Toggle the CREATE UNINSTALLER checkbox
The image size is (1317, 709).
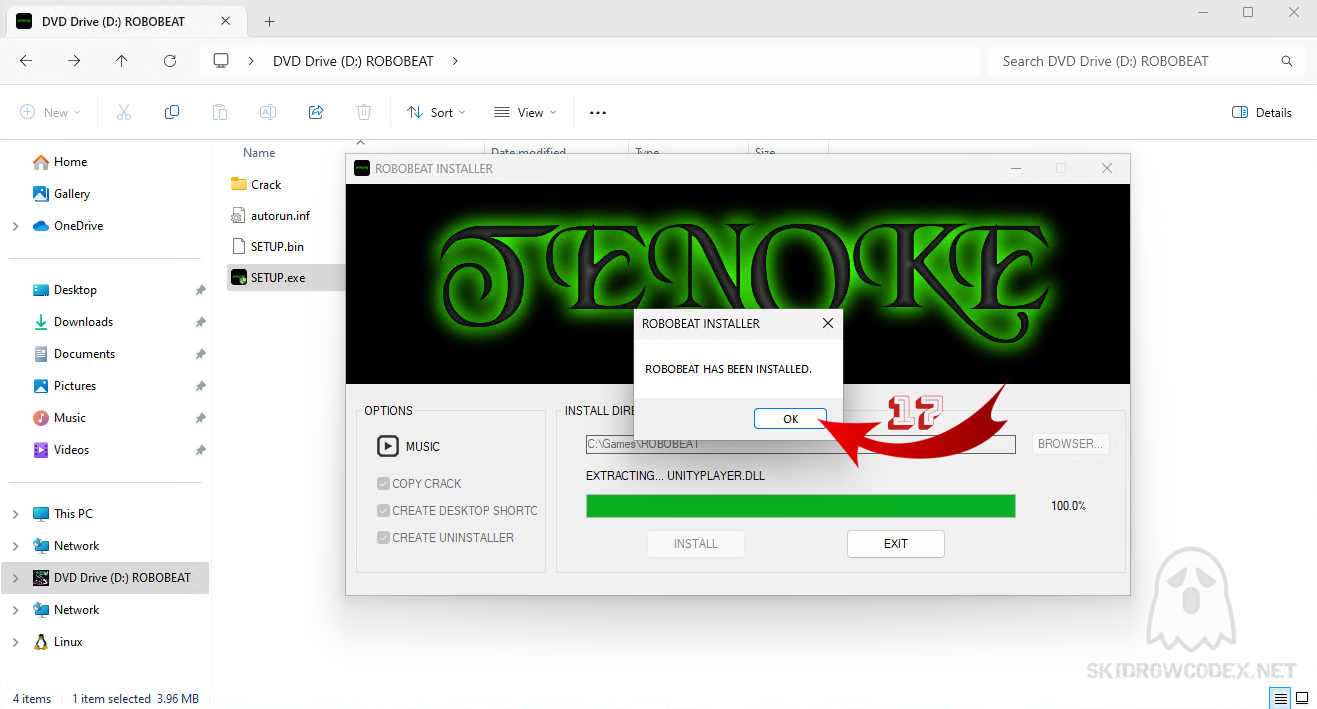383,538
